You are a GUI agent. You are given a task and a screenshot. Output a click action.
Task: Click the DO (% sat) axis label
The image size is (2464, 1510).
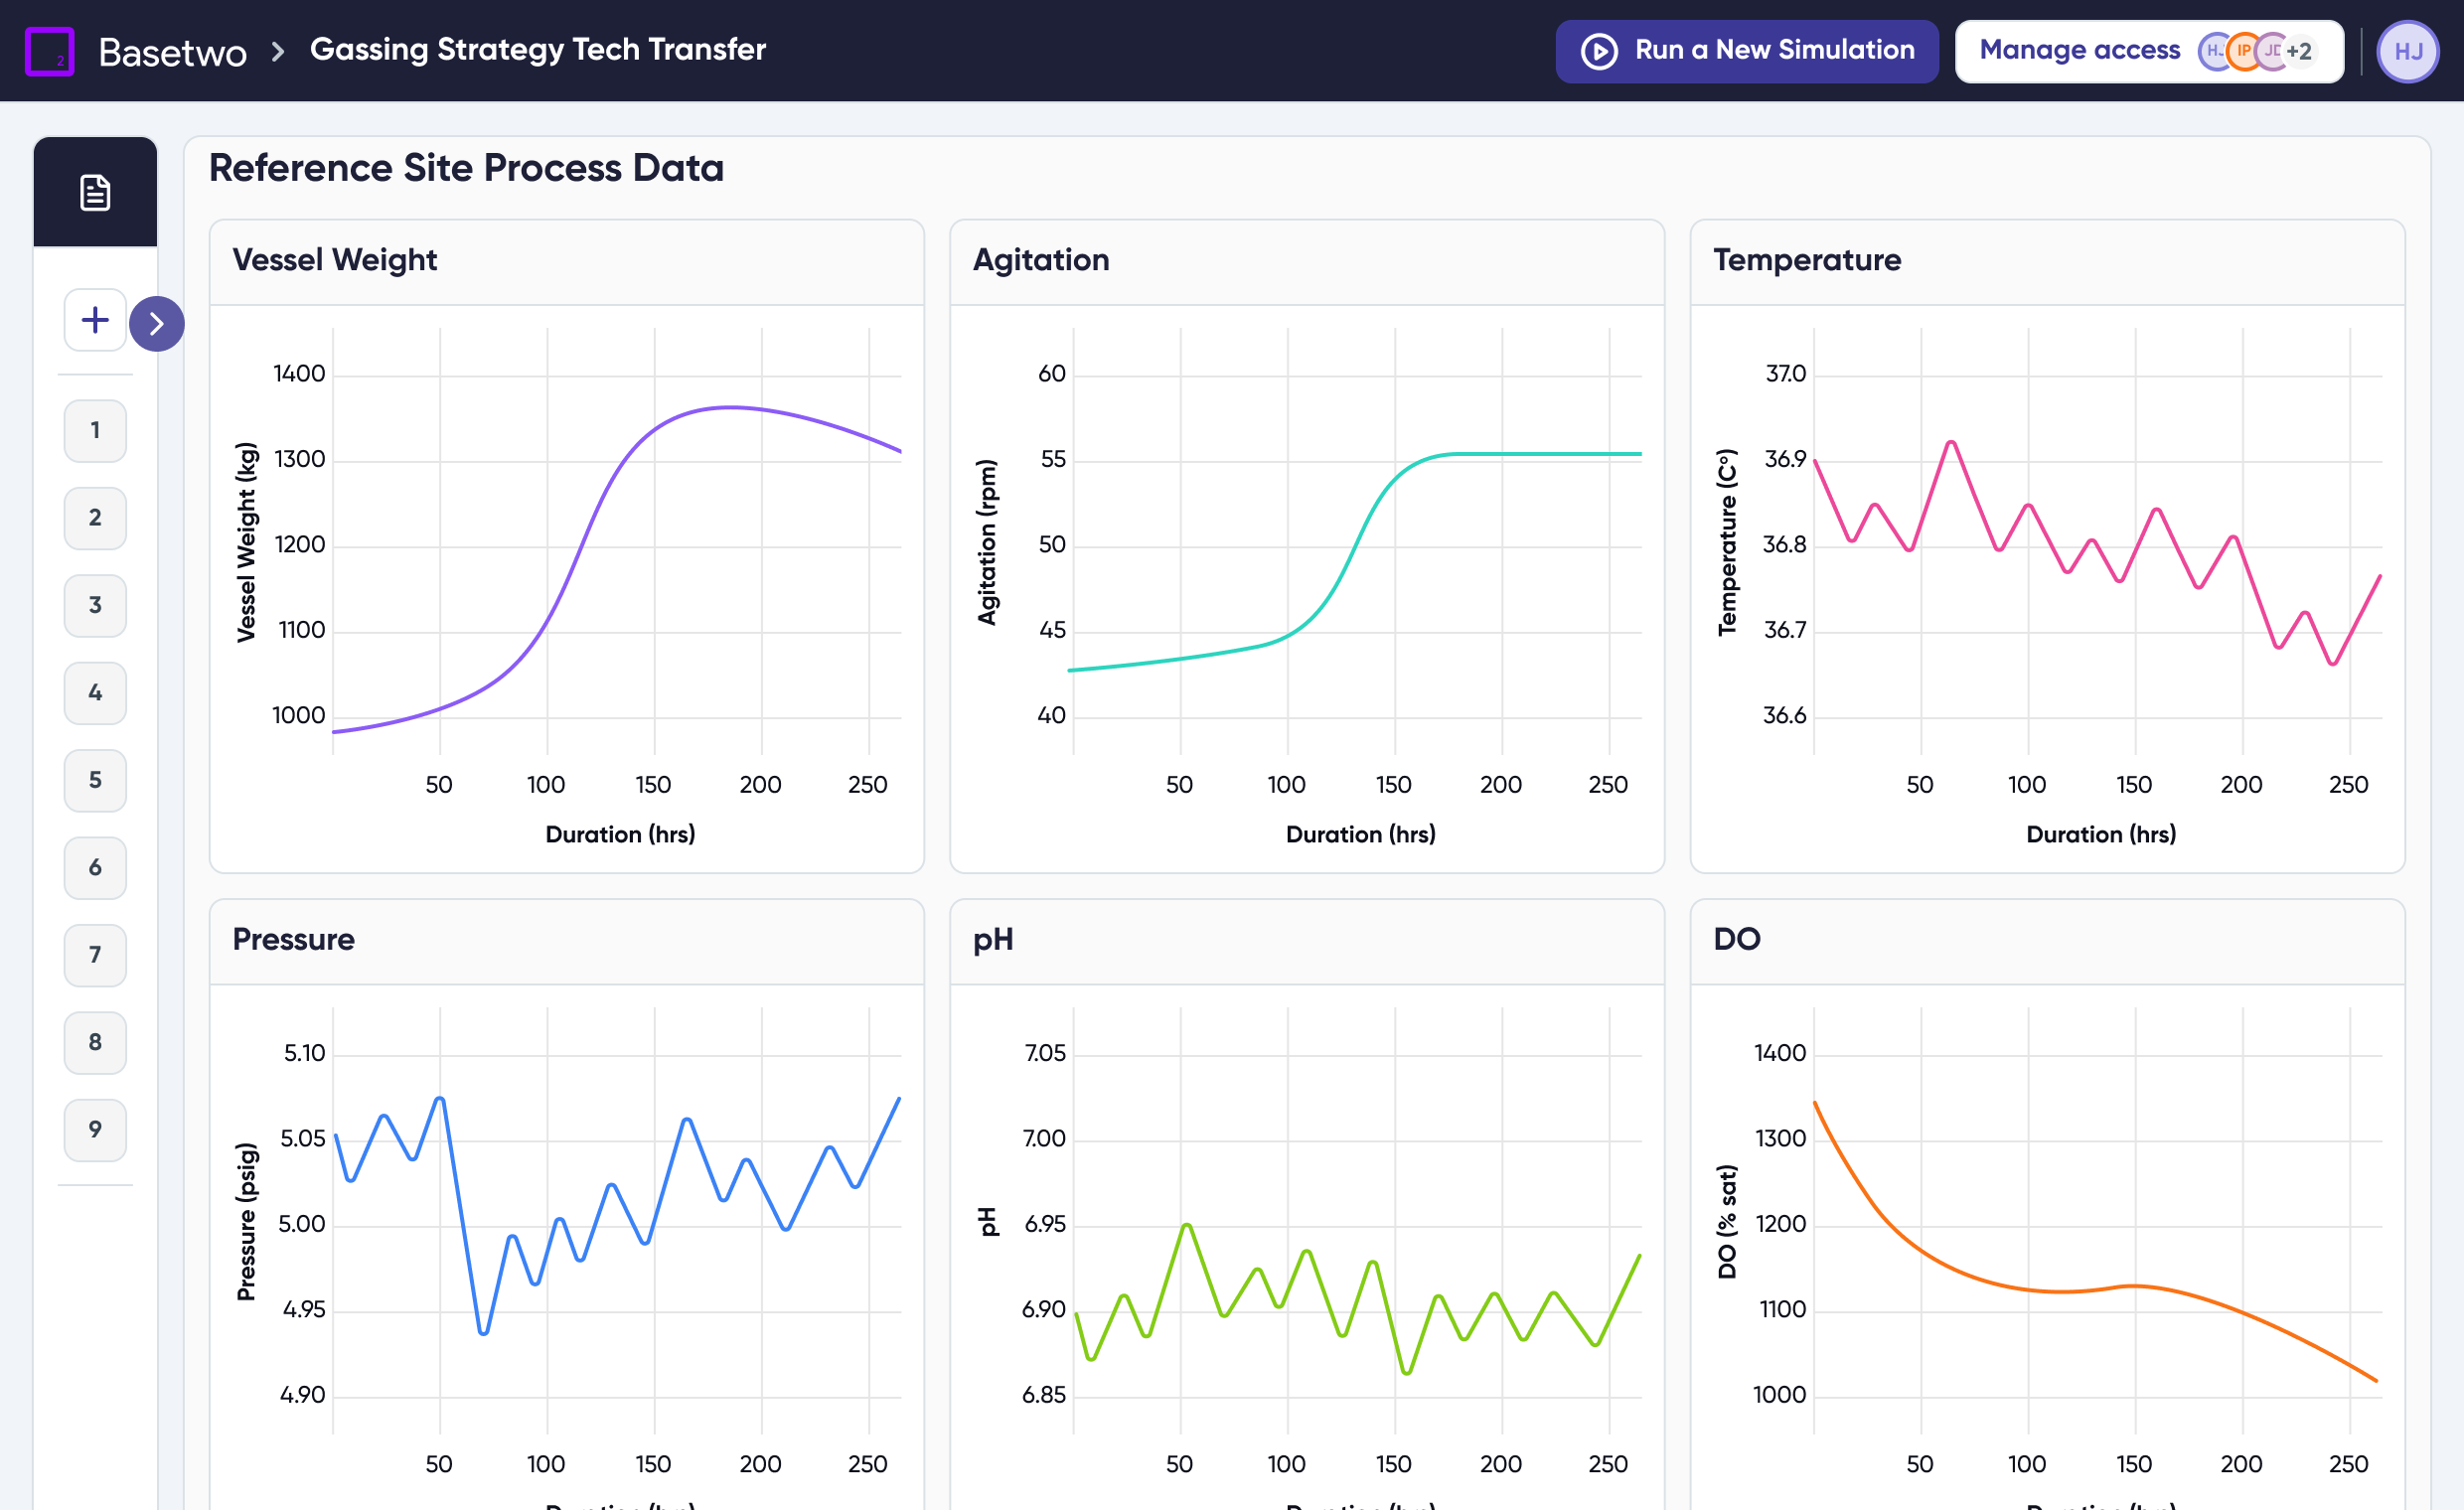pos(1727,1222)
